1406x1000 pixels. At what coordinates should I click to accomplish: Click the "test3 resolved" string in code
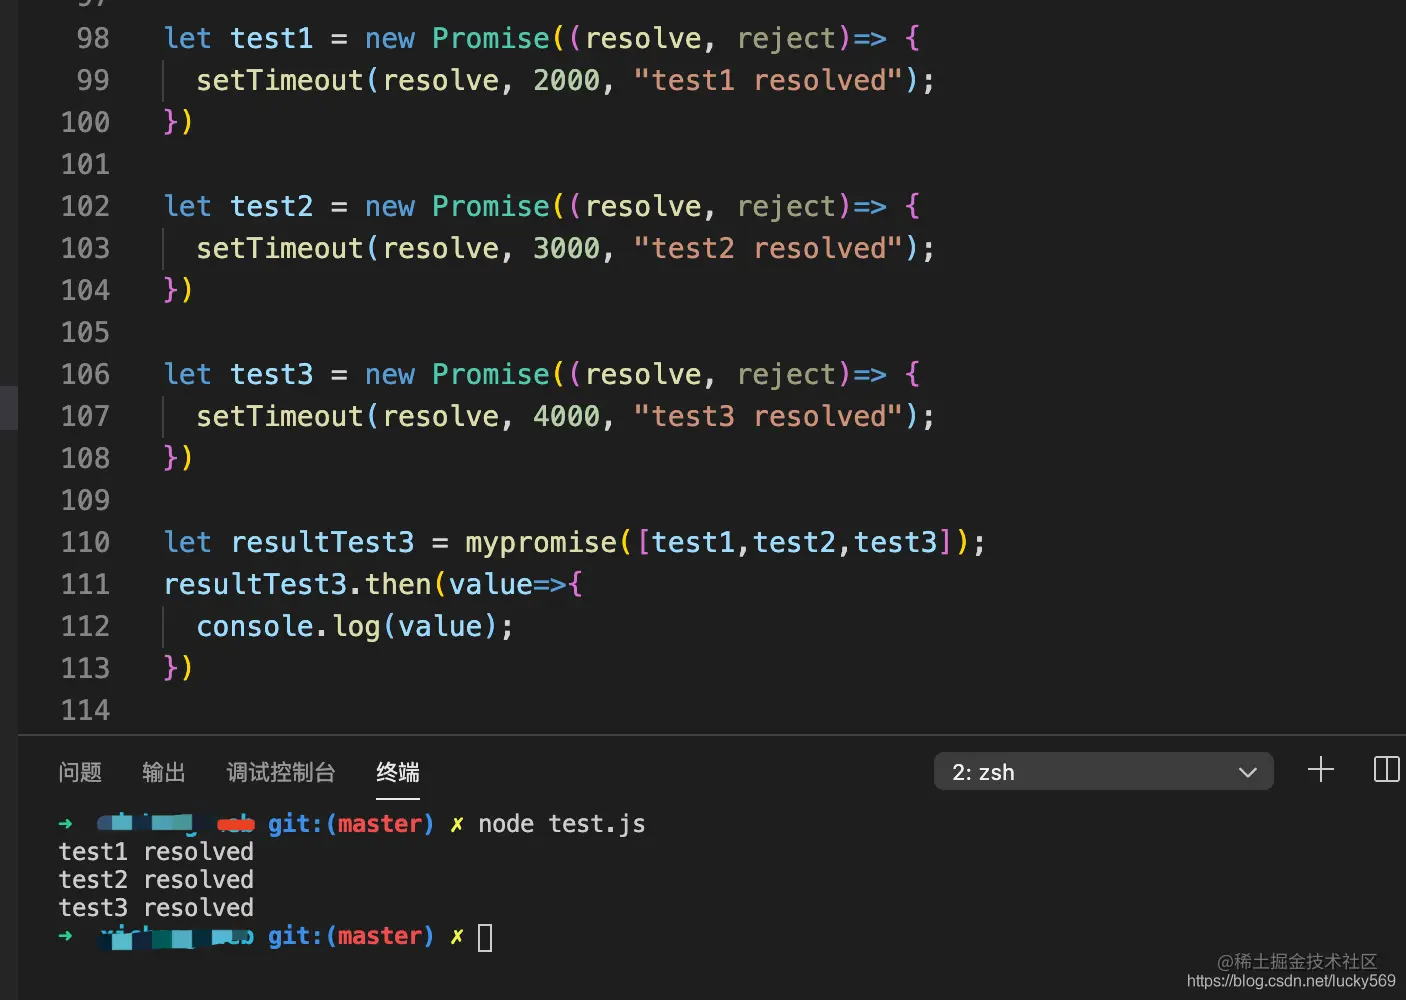(768, 416)
